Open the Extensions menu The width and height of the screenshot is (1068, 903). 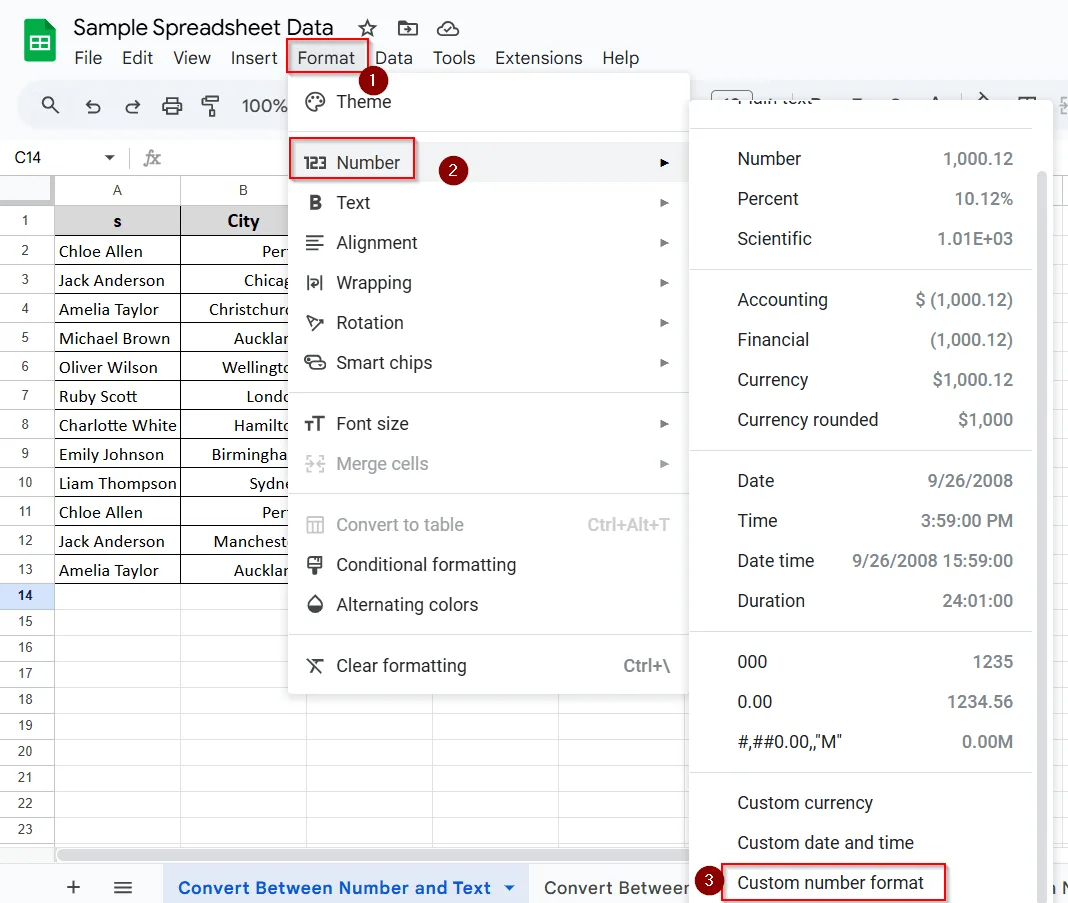[x=539, y=58]
